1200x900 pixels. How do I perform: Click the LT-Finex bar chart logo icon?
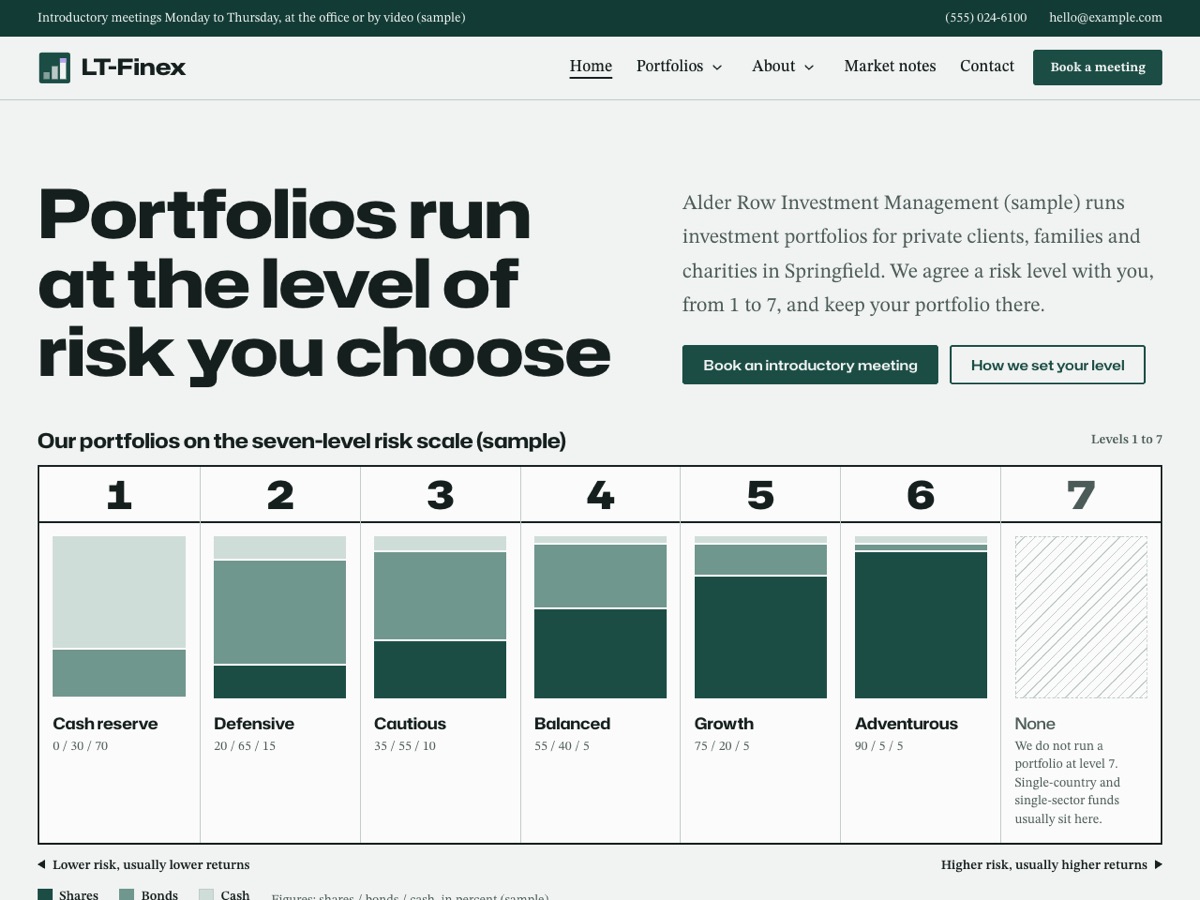pos(54,68)
